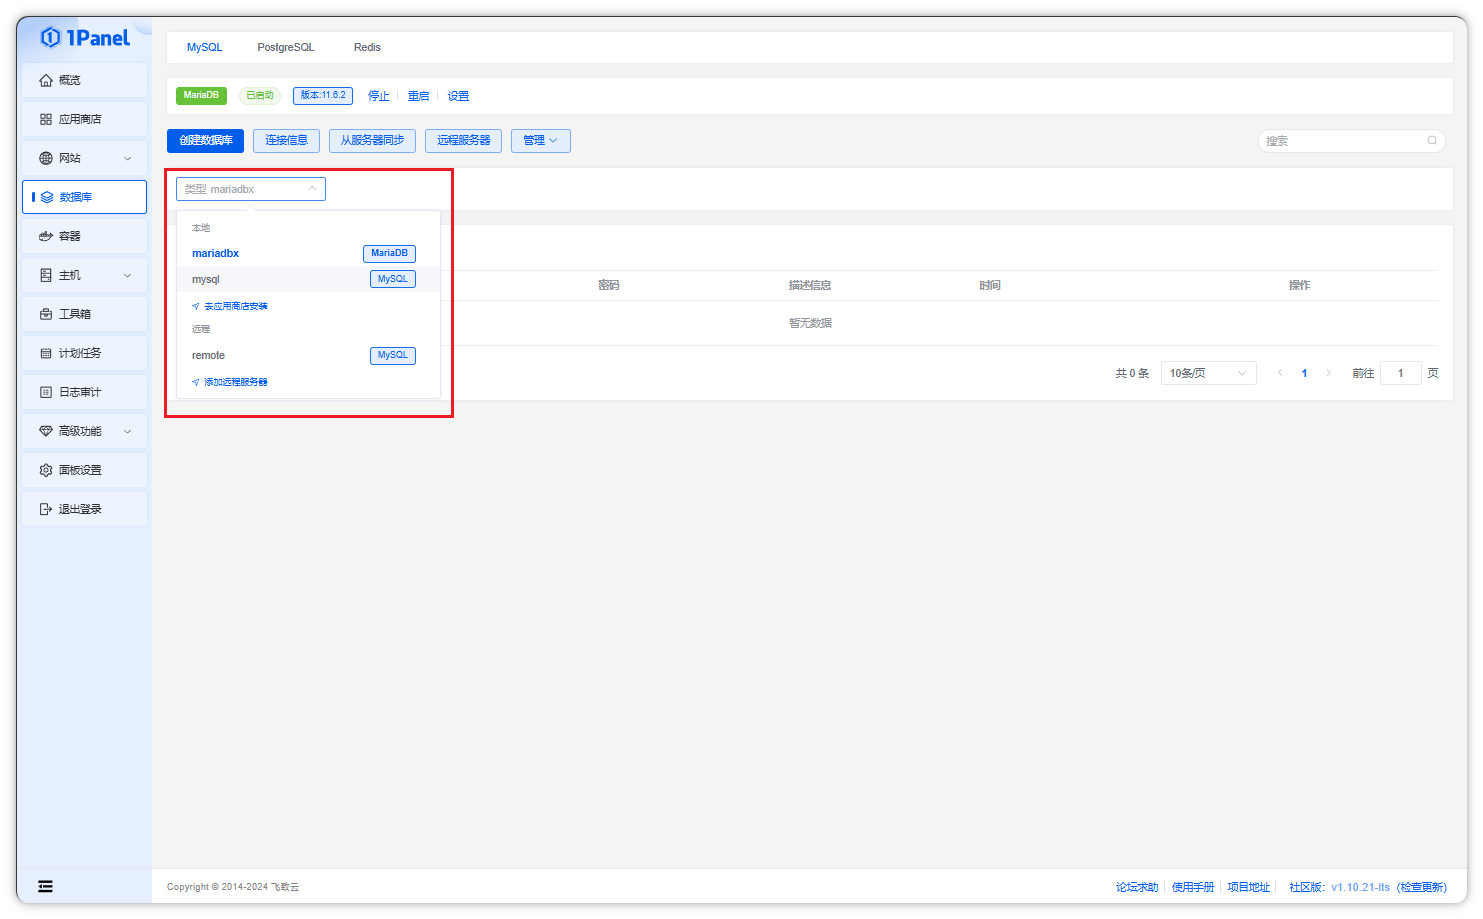Expand the 网站 submenu chevron
Image resolution: width=1483 pixels, height=919 pixels.
pyautogui.click(x=127, y=158)
